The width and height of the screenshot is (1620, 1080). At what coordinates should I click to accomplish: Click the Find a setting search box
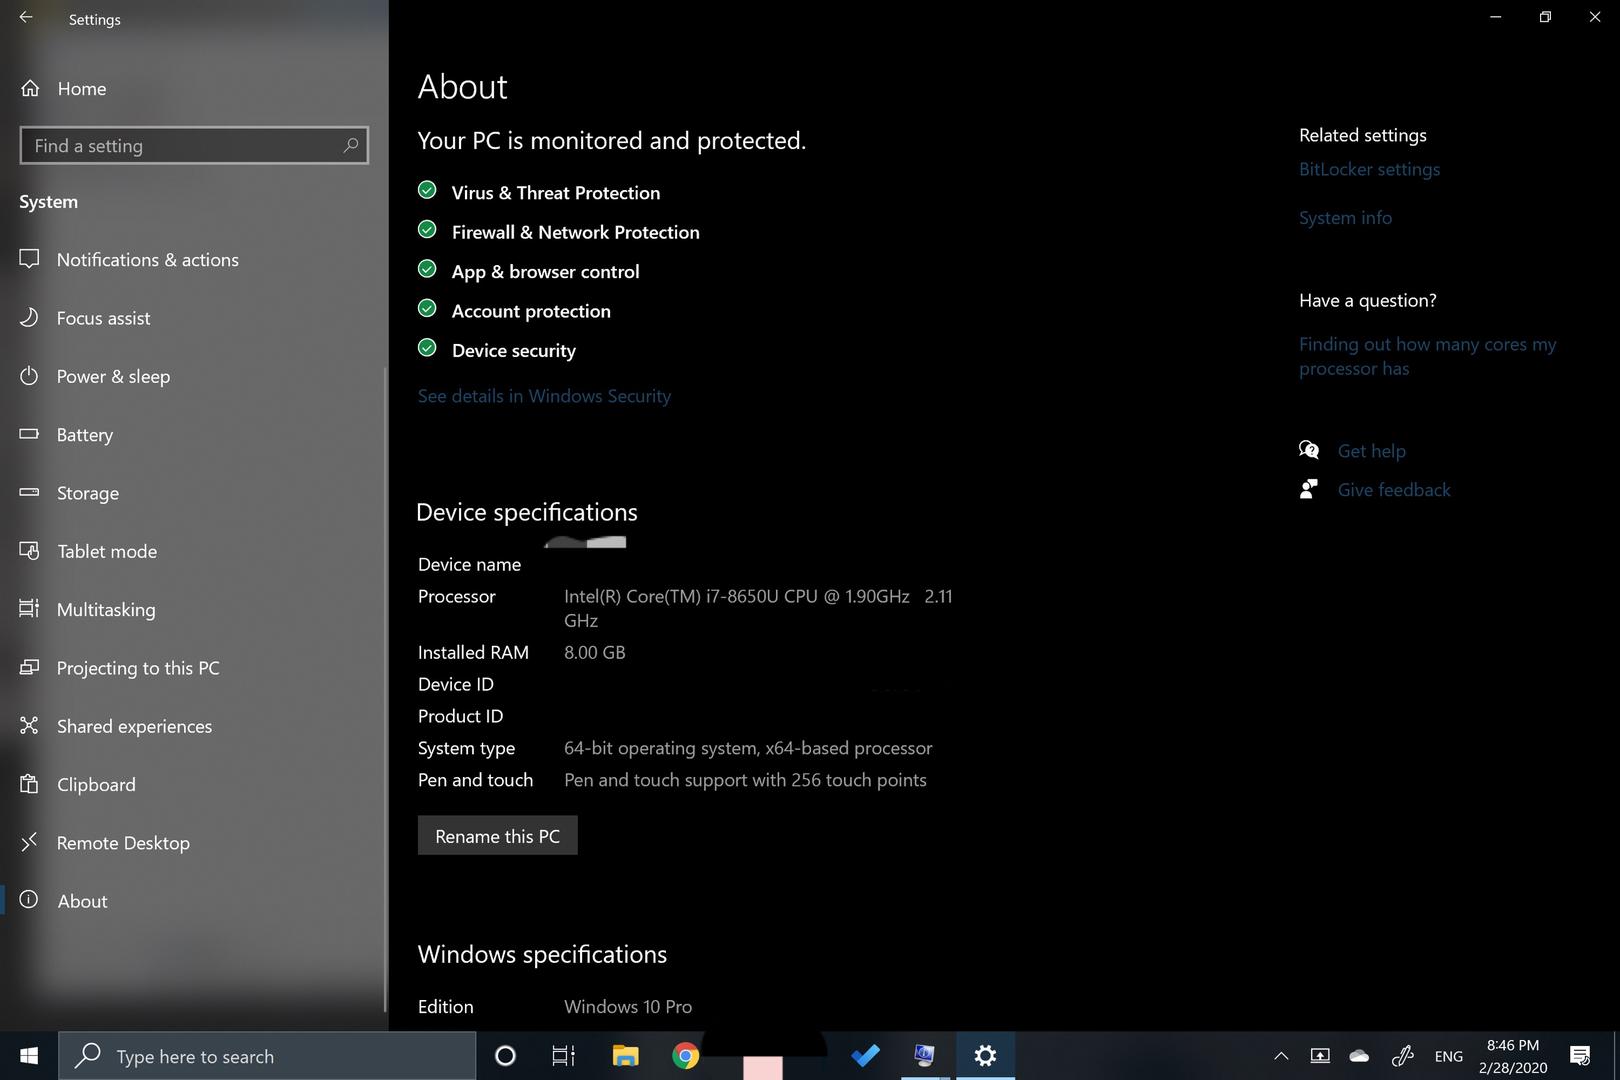(x=194, y=146)
